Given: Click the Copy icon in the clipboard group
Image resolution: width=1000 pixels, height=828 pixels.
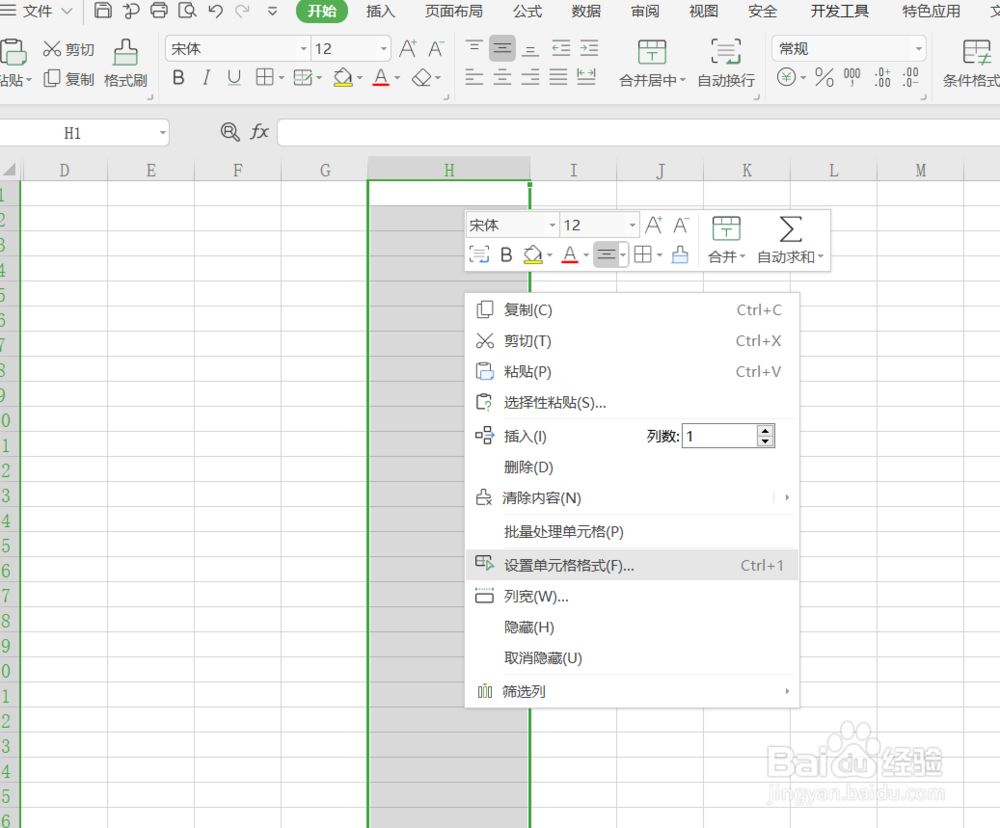Looking at the screenshot, I should (51, 79).
